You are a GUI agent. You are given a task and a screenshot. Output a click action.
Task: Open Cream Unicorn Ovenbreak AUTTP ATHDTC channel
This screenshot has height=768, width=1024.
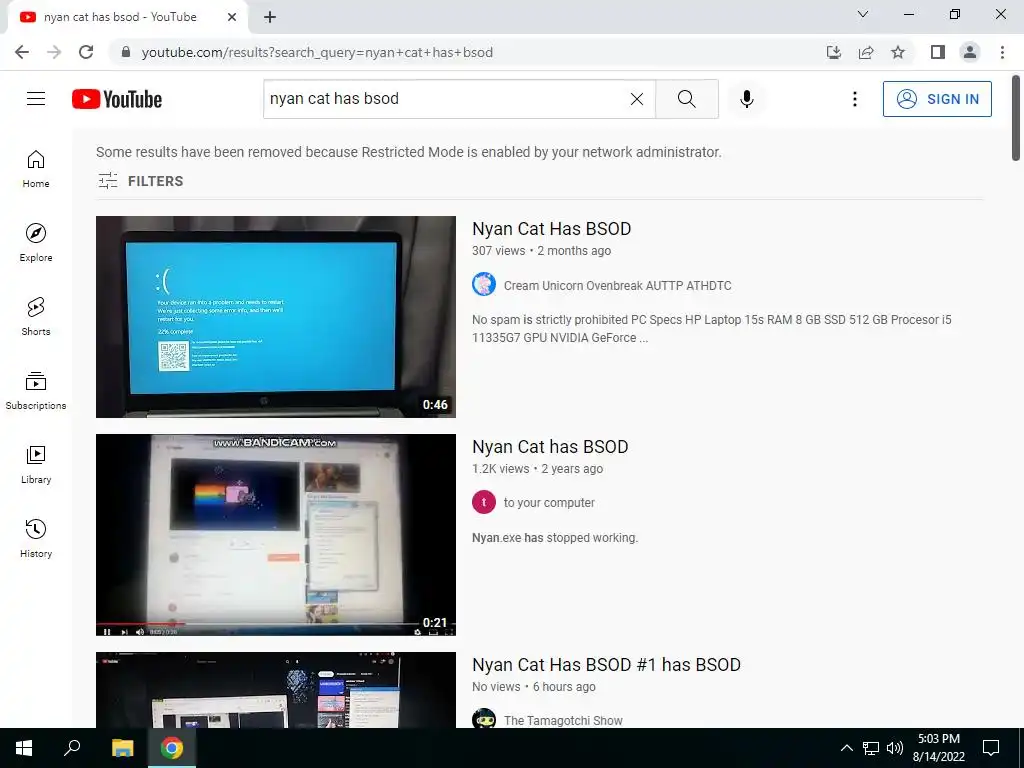(x=617, y=285)
